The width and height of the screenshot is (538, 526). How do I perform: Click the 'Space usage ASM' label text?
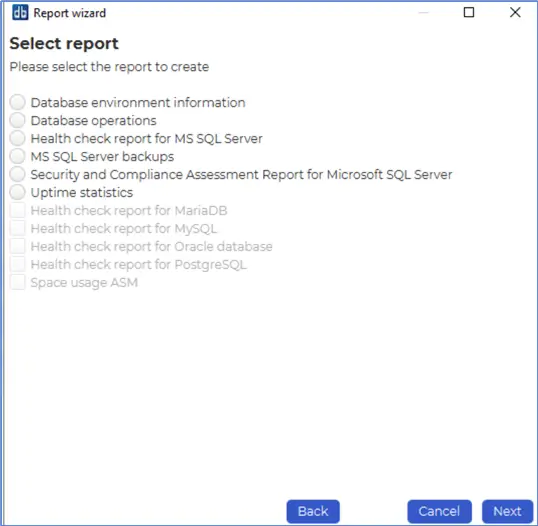(x=84, y=283)
